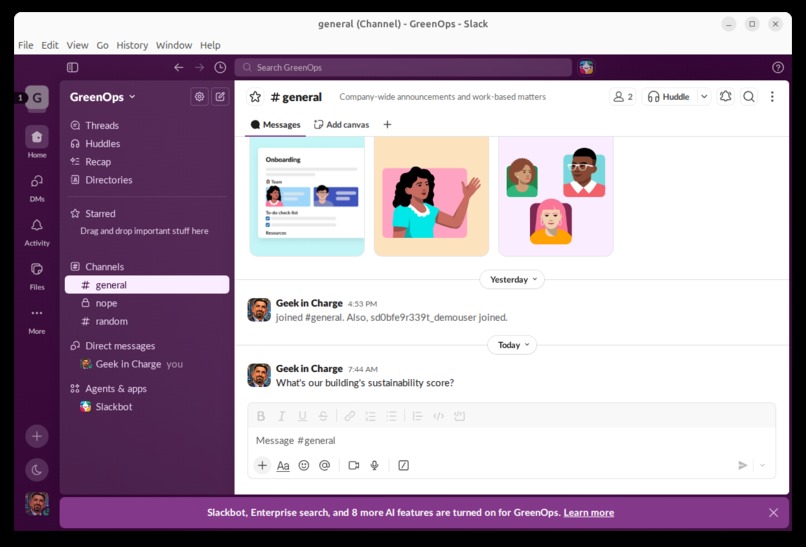
Task: Click the Message #general input field
Action: pos(511,441)
